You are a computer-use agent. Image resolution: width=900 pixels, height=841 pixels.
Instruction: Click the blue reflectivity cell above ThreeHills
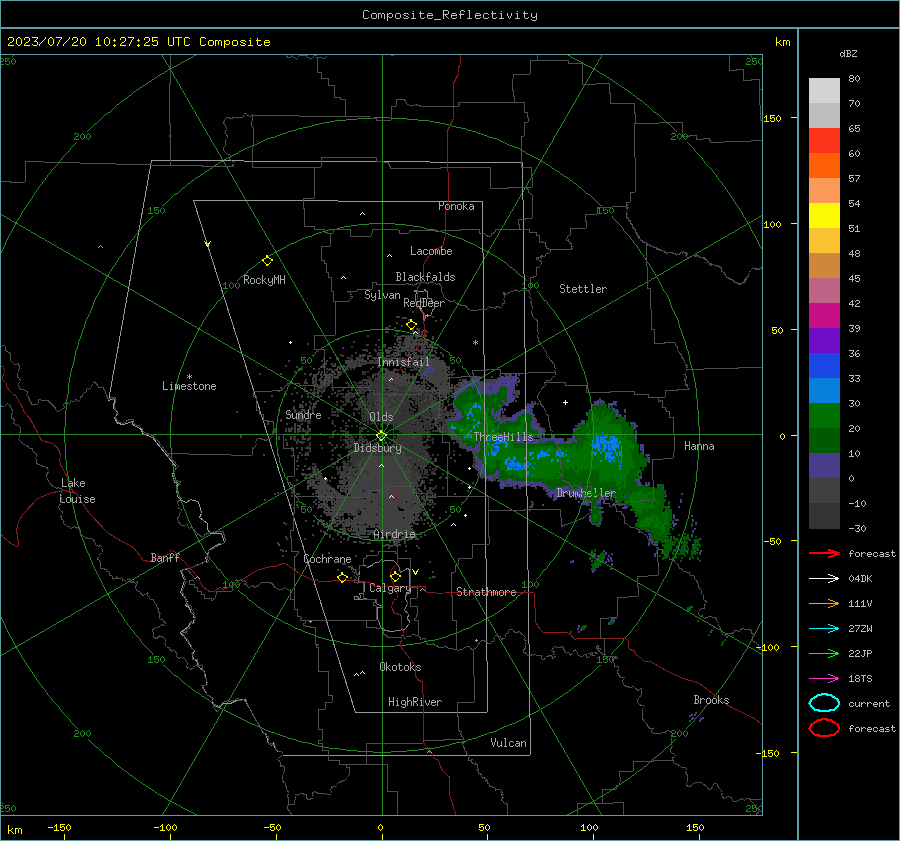click(x=474, y=414)
